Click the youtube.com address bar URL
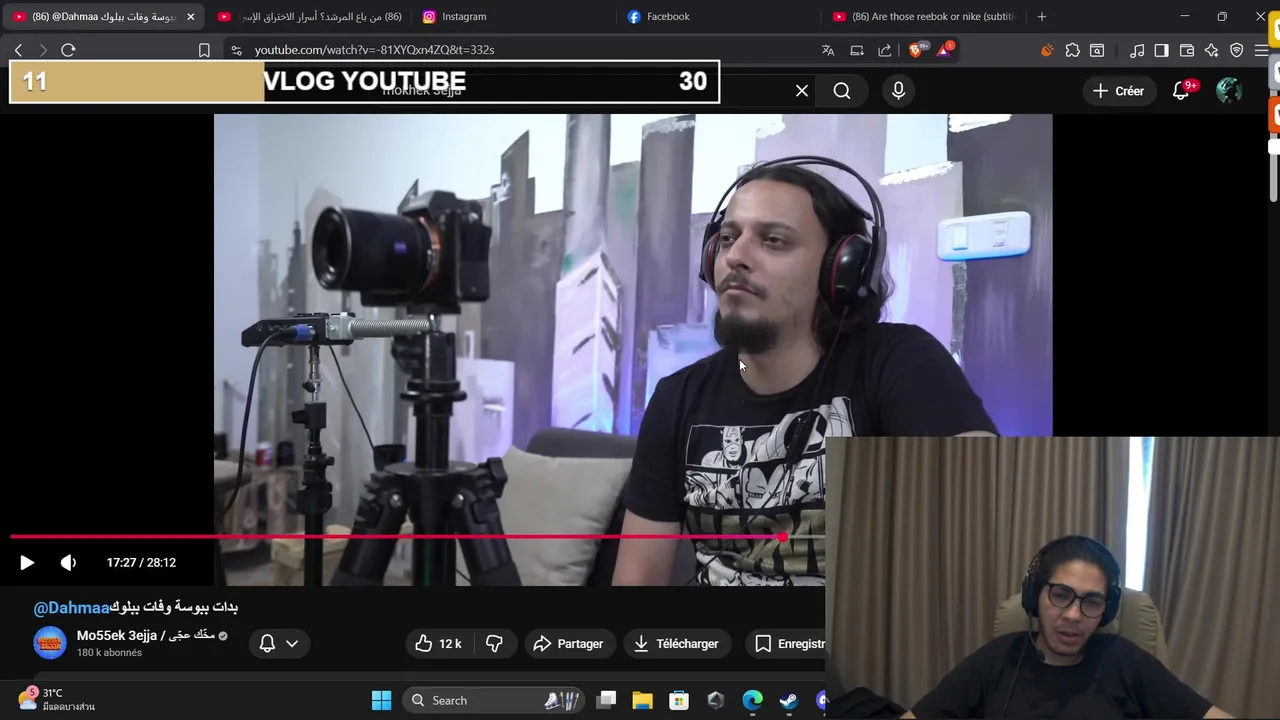 pos(374,50)
